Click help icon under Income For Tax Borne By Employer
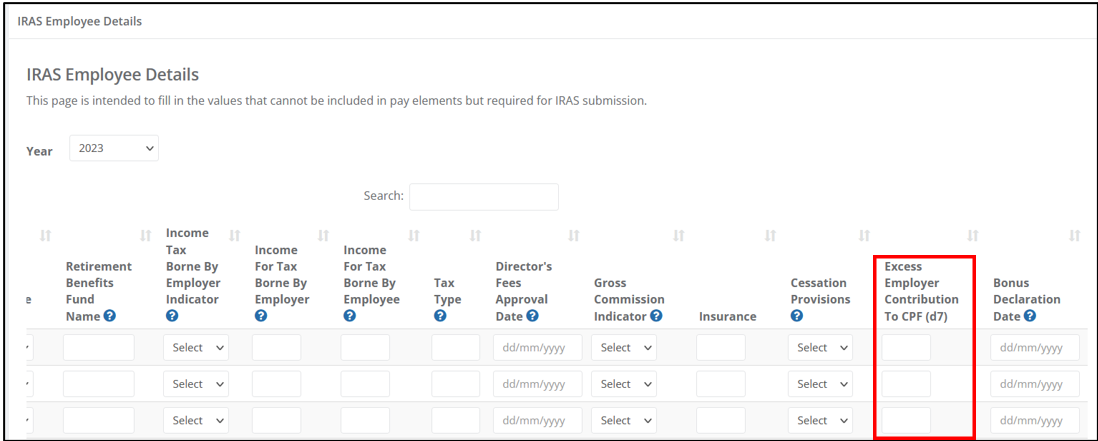Screen dimensions: 1098x441 tap(260, 316)
